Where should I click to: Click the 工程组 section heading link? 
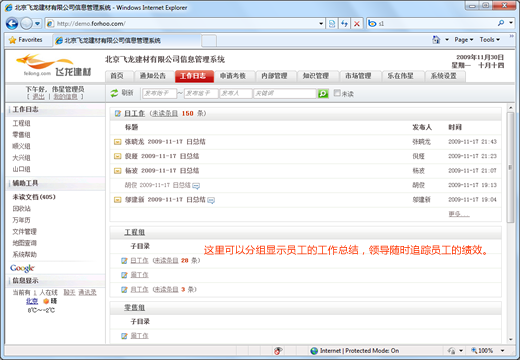click(135, 232)
